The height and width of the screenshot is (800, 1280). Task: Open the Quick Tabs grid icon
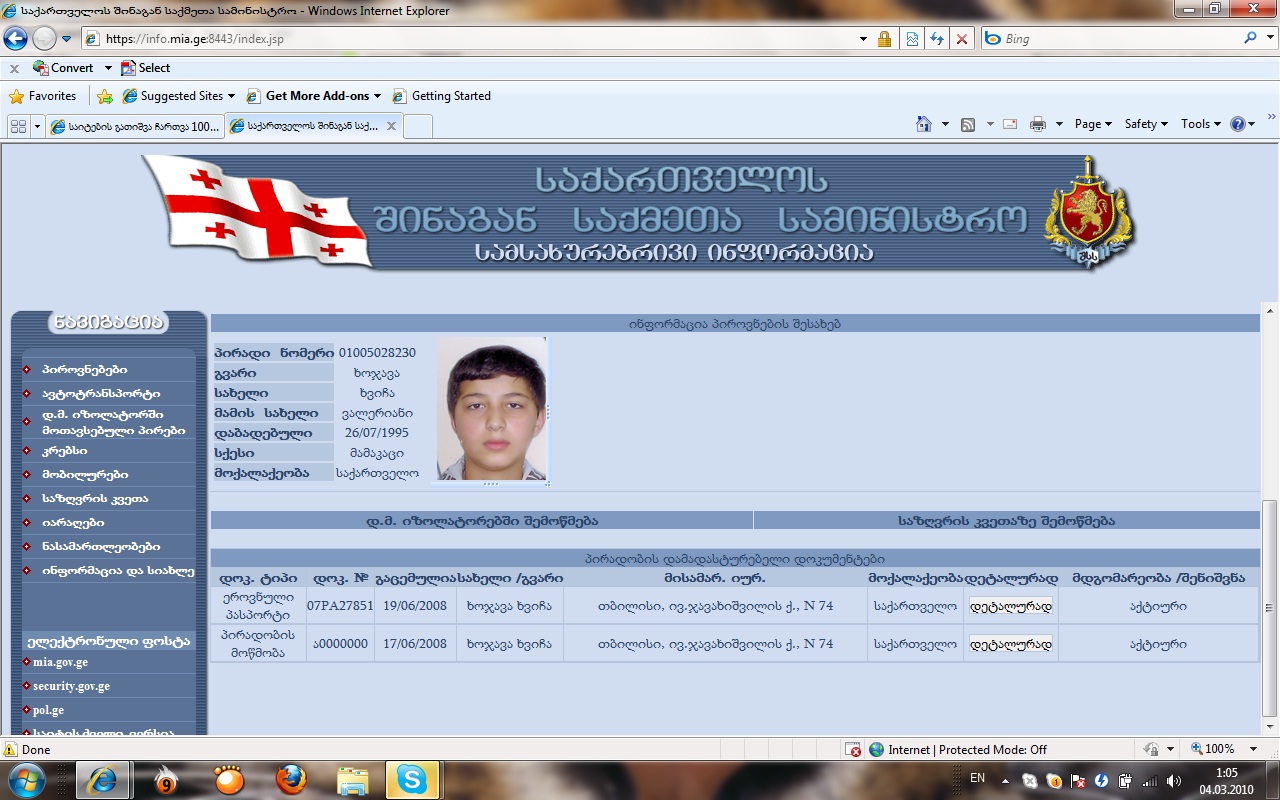[x=17, y=126]
